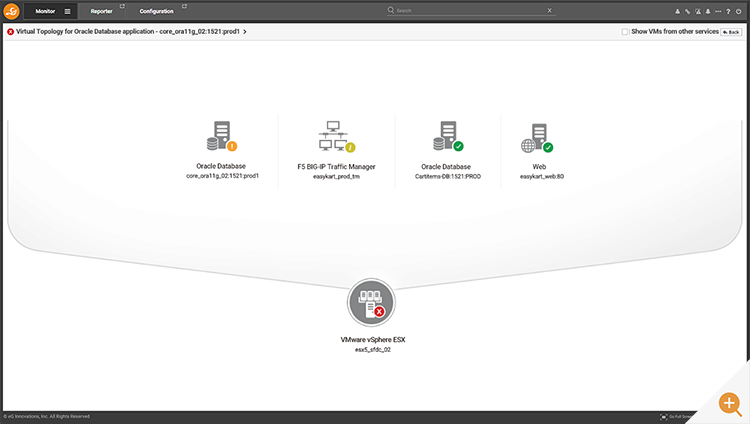This screenshot has width=750, height=424.
Task: Open the Web label above easykart_web:80
Action: coord(539,167)
